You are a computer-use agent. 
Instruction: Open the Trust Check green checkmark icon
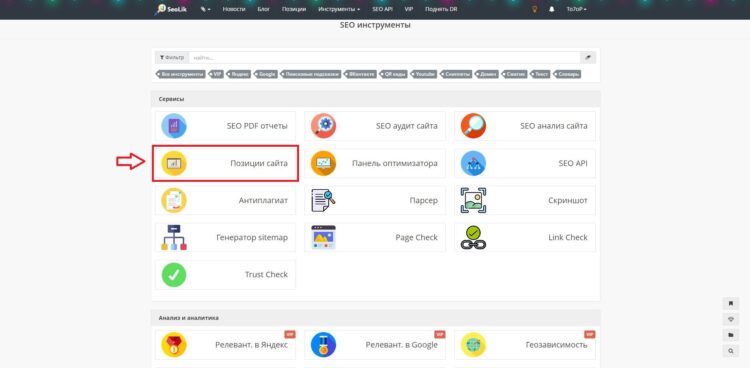(174, 275)
